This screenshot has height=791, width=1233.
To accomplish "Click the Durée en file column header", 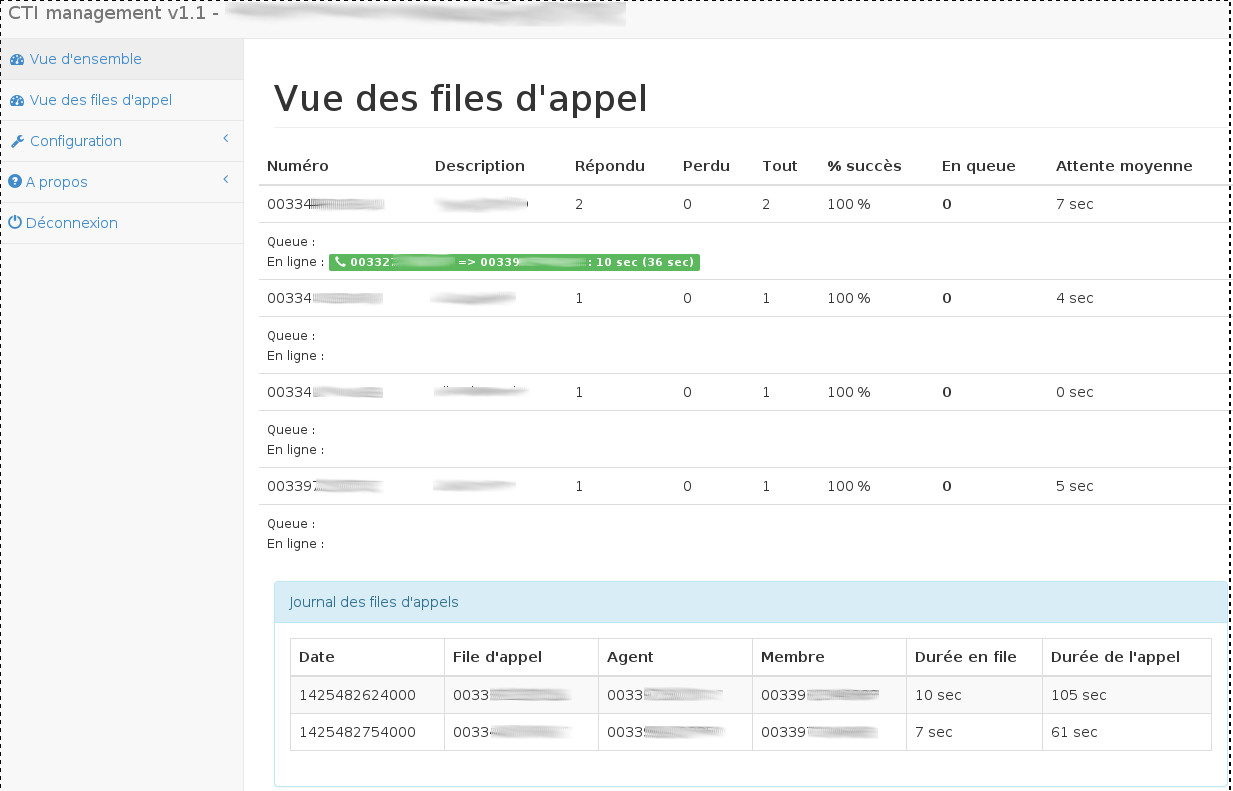I will click(x=963, y=657).
